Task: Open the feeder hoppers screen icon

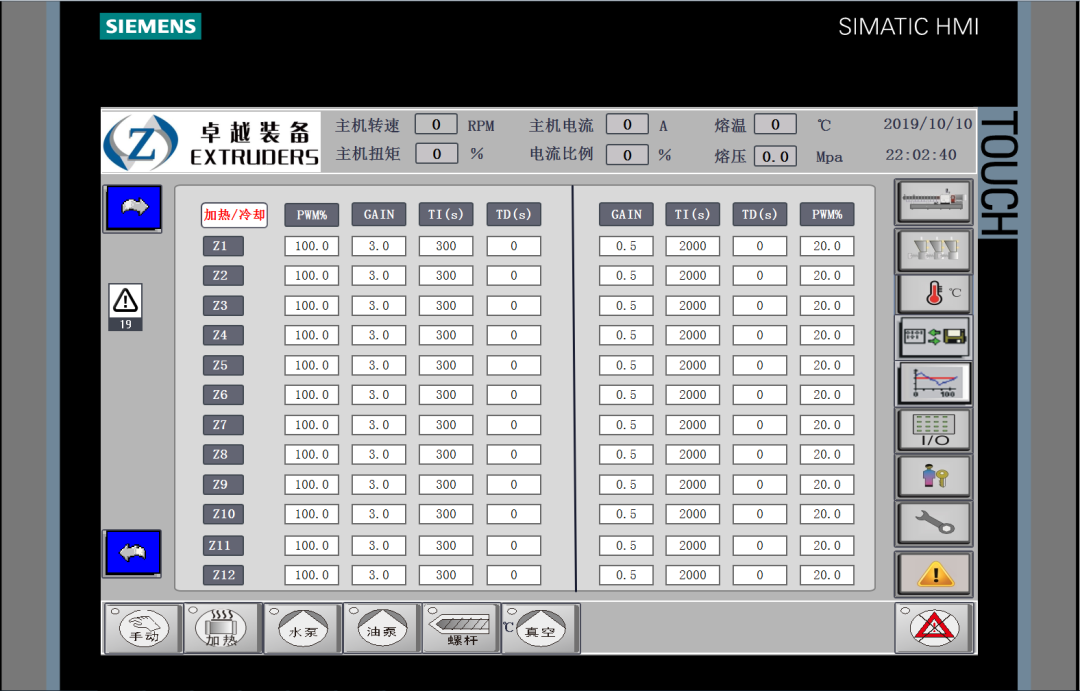Action: pos(933,248)
